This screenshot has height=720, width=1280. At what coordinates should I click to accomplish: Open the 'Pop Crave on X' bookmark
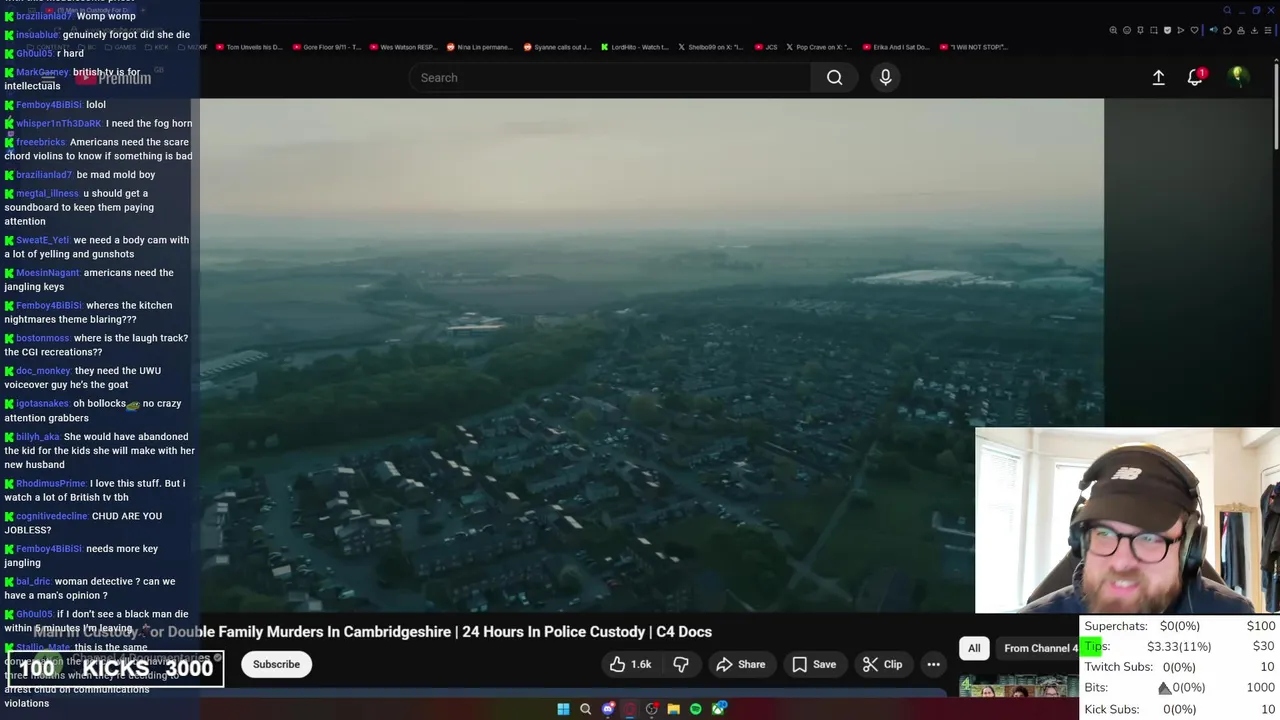pos(819,47)
